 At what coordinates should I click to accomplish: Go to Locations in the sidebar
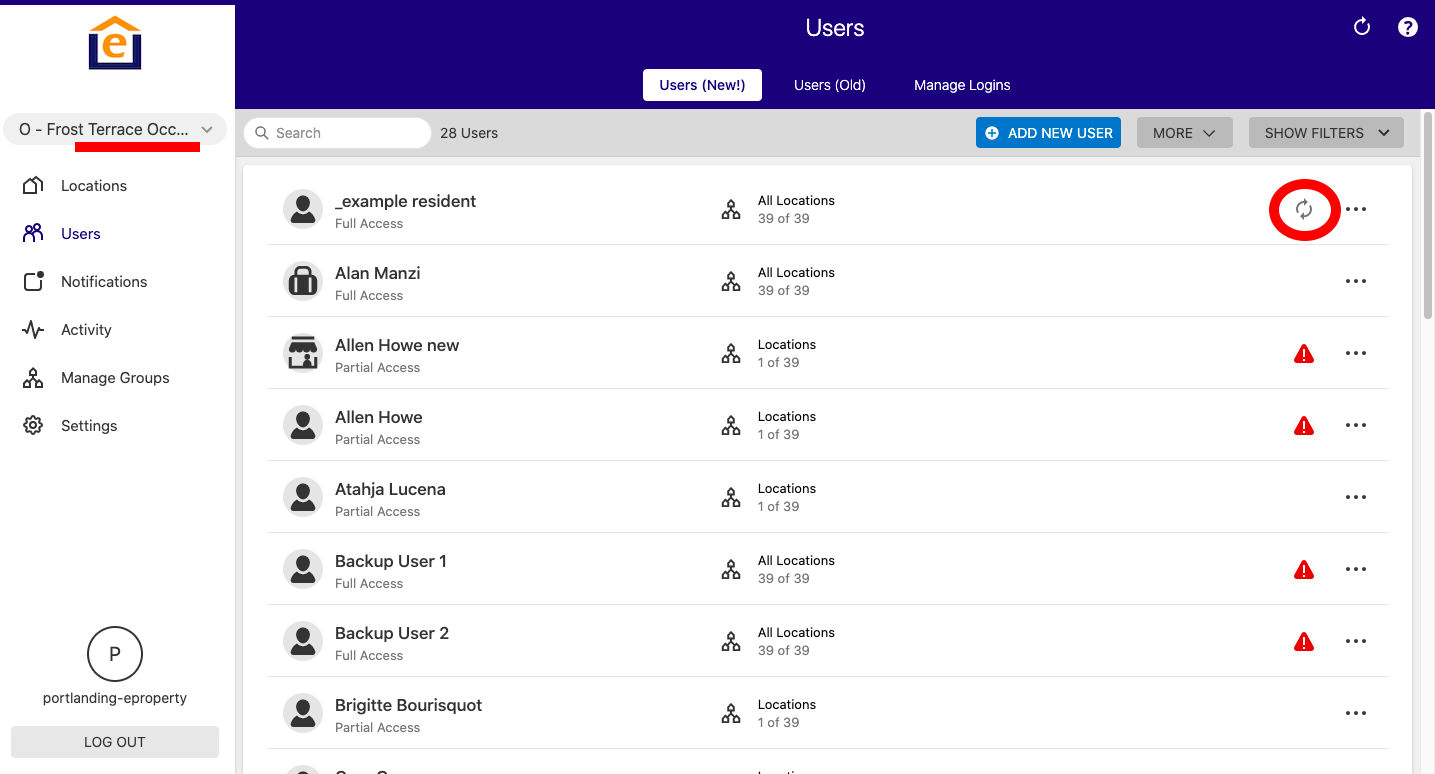point(94,185)
